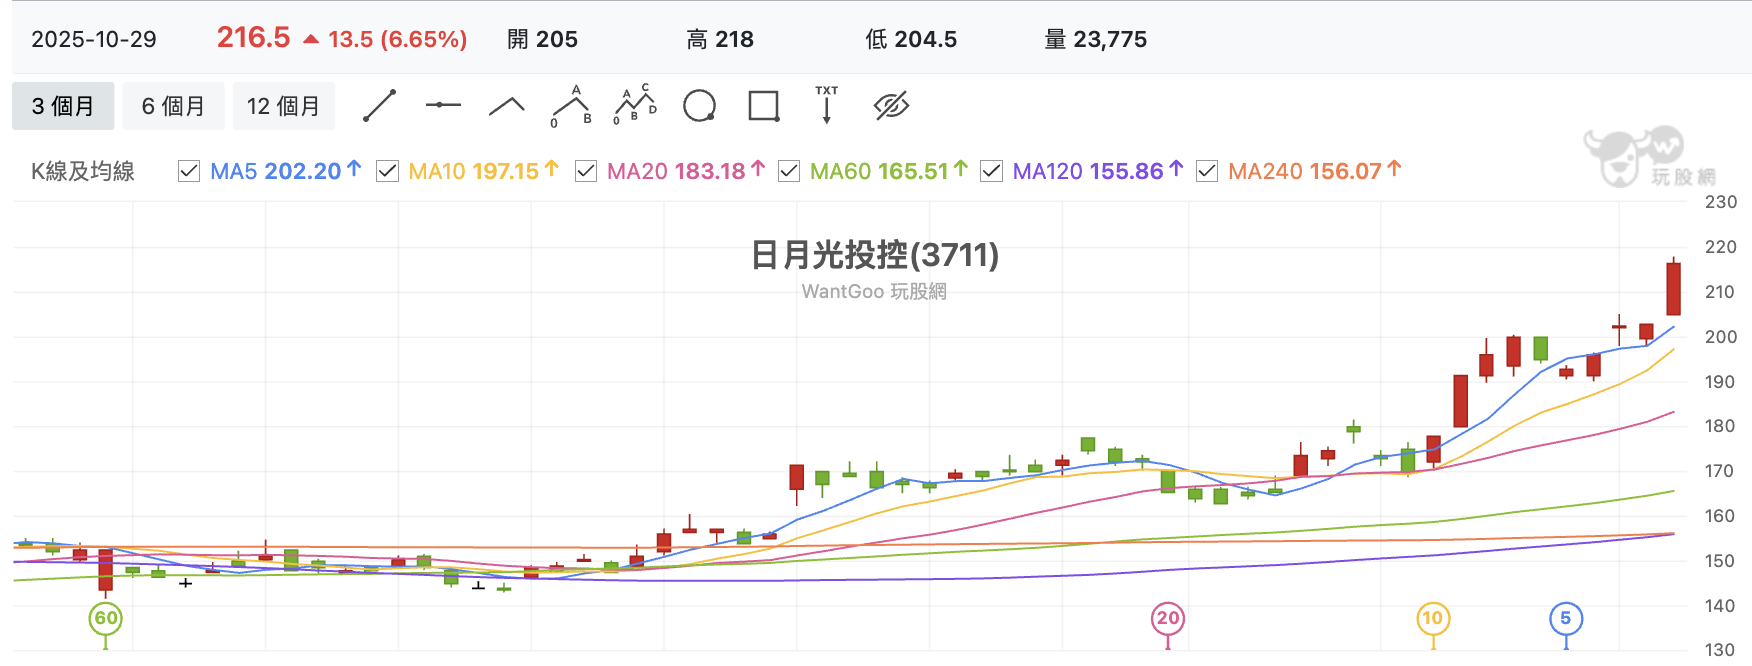Open the WantGoo 玩股網 watermark link
The height and width of the screenshot is (666, 1752).
point(874,291)
